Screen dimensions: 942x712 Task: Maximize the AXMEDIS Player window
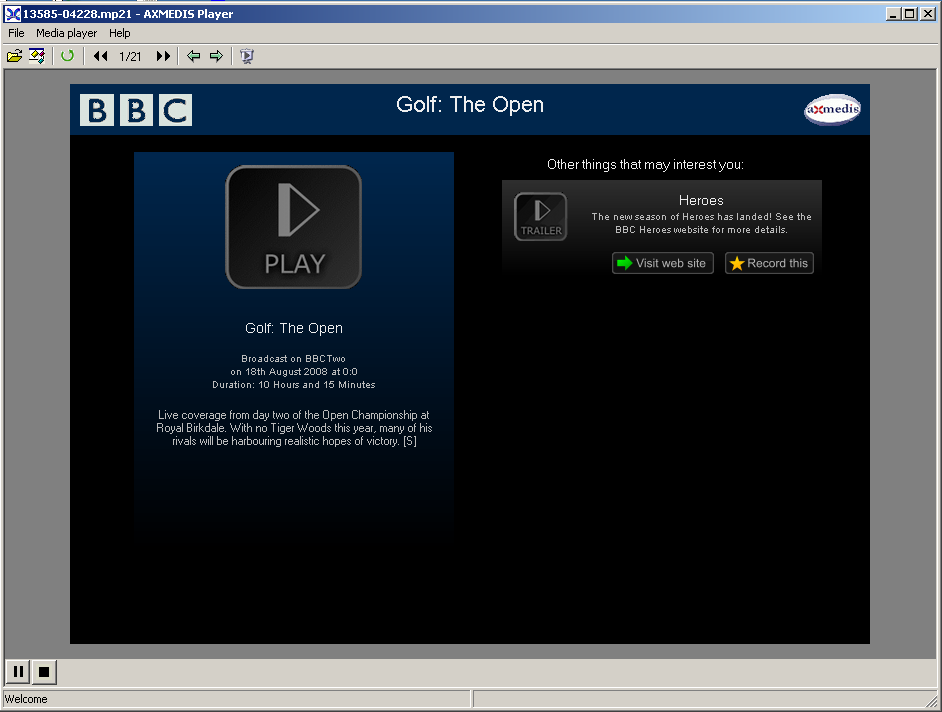click(910, 14)
